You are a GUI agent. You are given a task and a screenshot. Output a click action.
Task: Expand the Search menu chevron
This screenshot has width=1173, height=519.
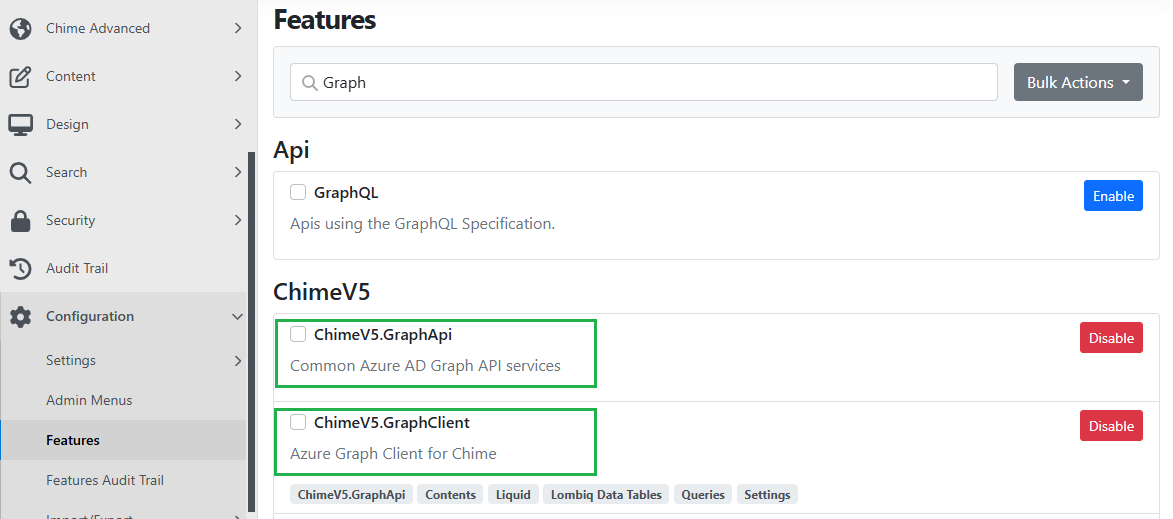[238, 172]
